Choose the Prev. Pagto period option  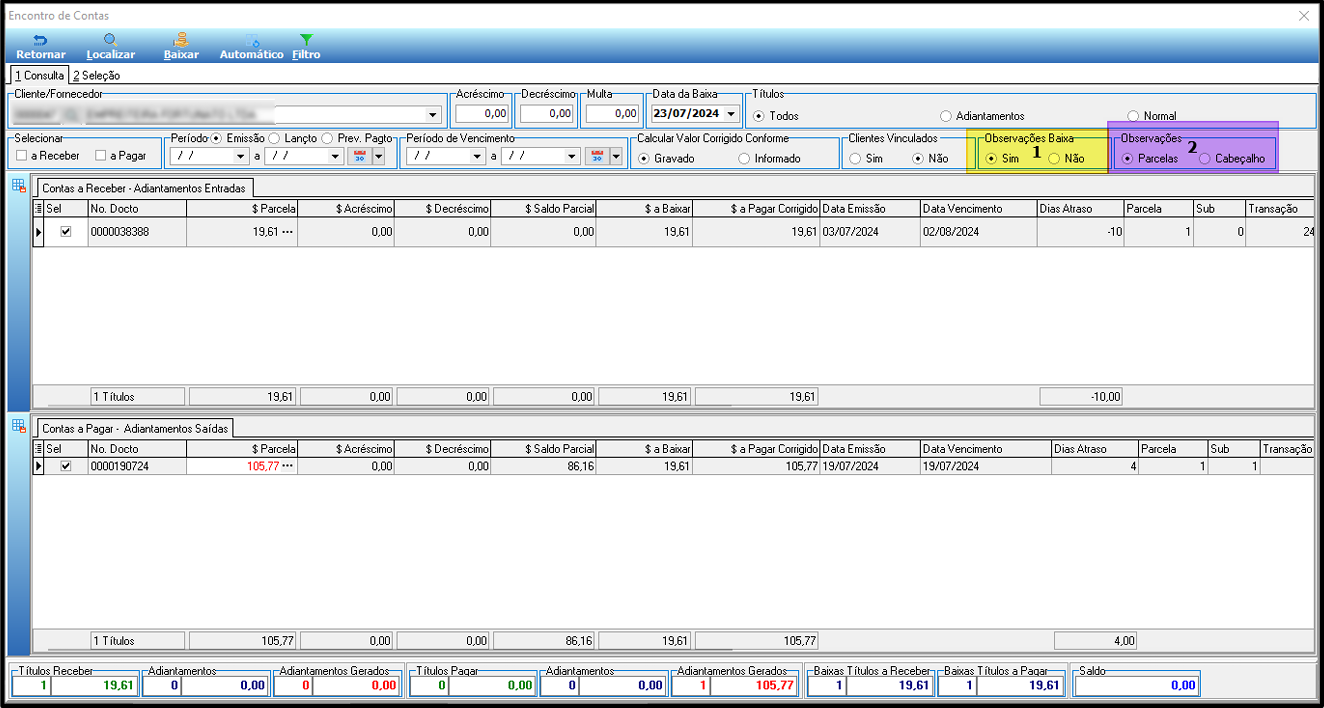pyautogui.click(x=327, y=138)
